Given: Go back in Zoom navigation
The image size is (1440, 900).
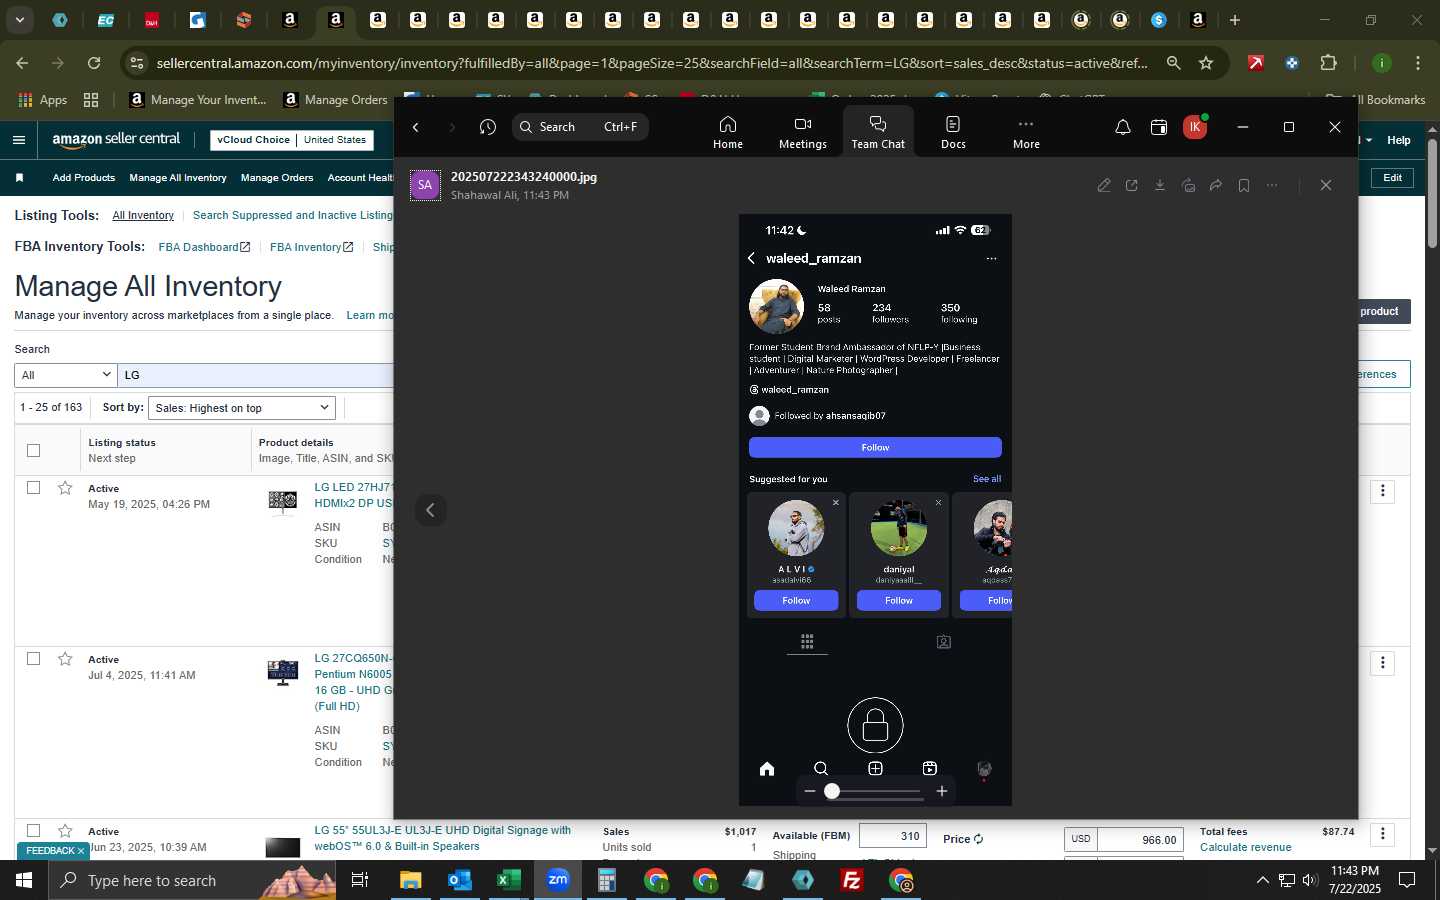Looking at the screenshot, I should coord(416,127).
